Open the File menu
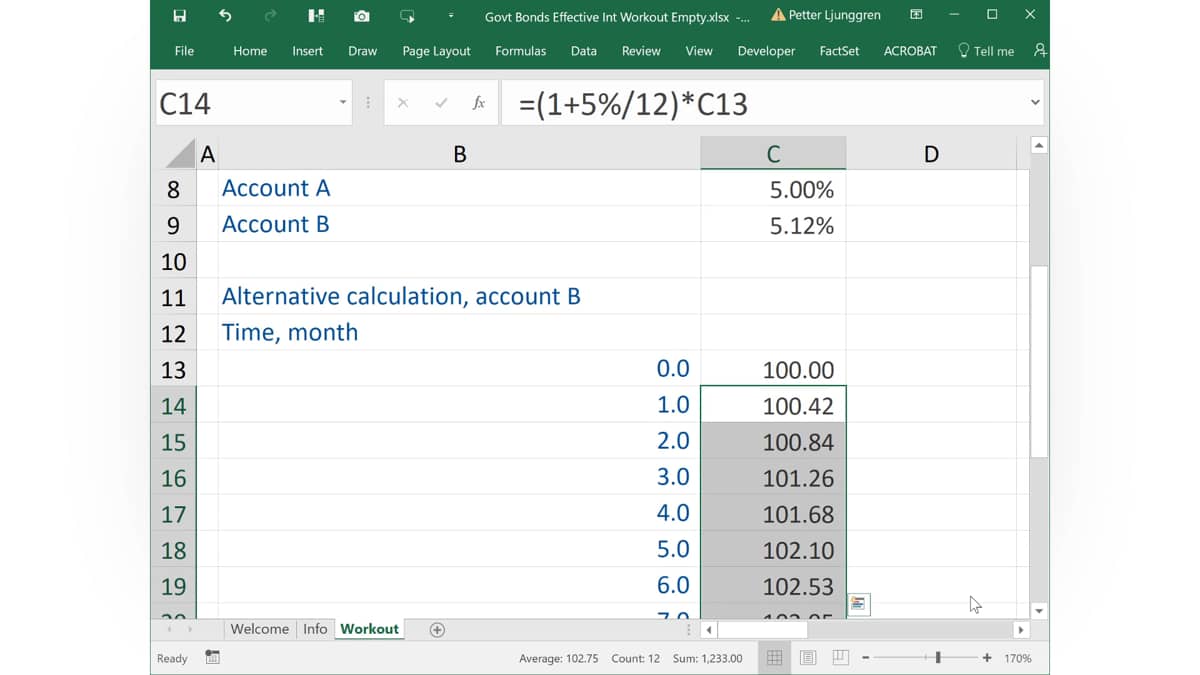The width and height of the screenshot is (1200, 675). [x=184, y=51]
